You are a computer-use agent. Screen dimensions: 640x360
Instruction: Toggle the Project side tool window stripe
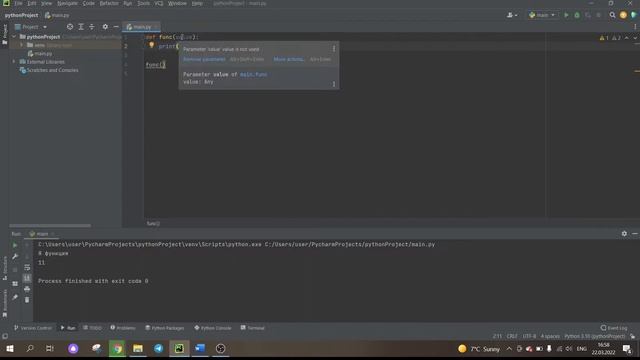[x=4, y=34]
